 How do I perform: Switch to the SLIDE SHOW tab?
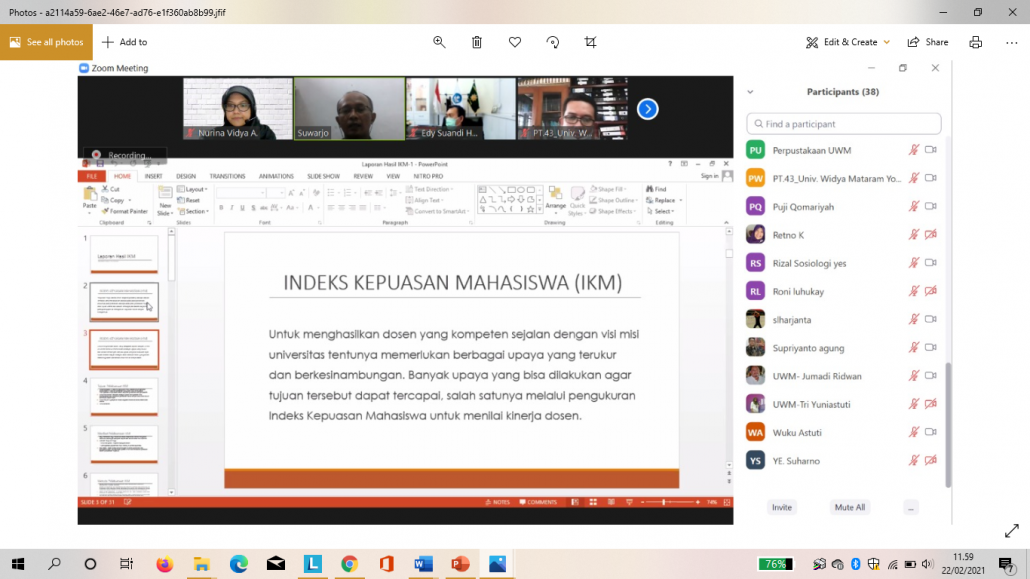pyautogui.click(x=323, y=176)
